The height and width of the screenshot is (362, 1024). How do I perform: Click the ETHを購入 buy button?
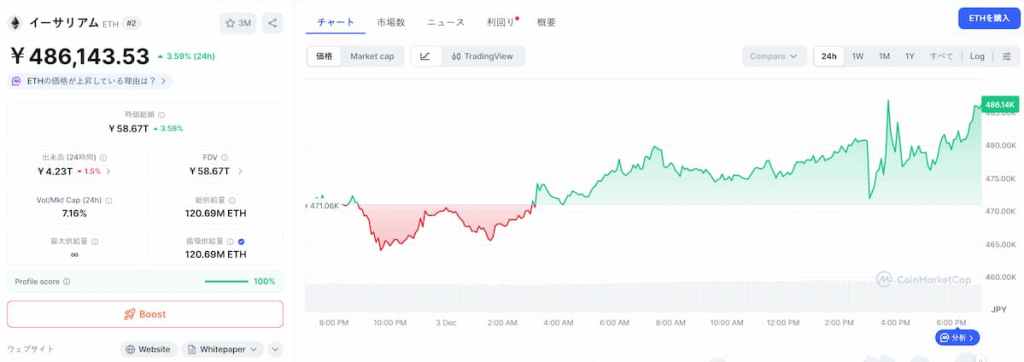tap(989, 18)
